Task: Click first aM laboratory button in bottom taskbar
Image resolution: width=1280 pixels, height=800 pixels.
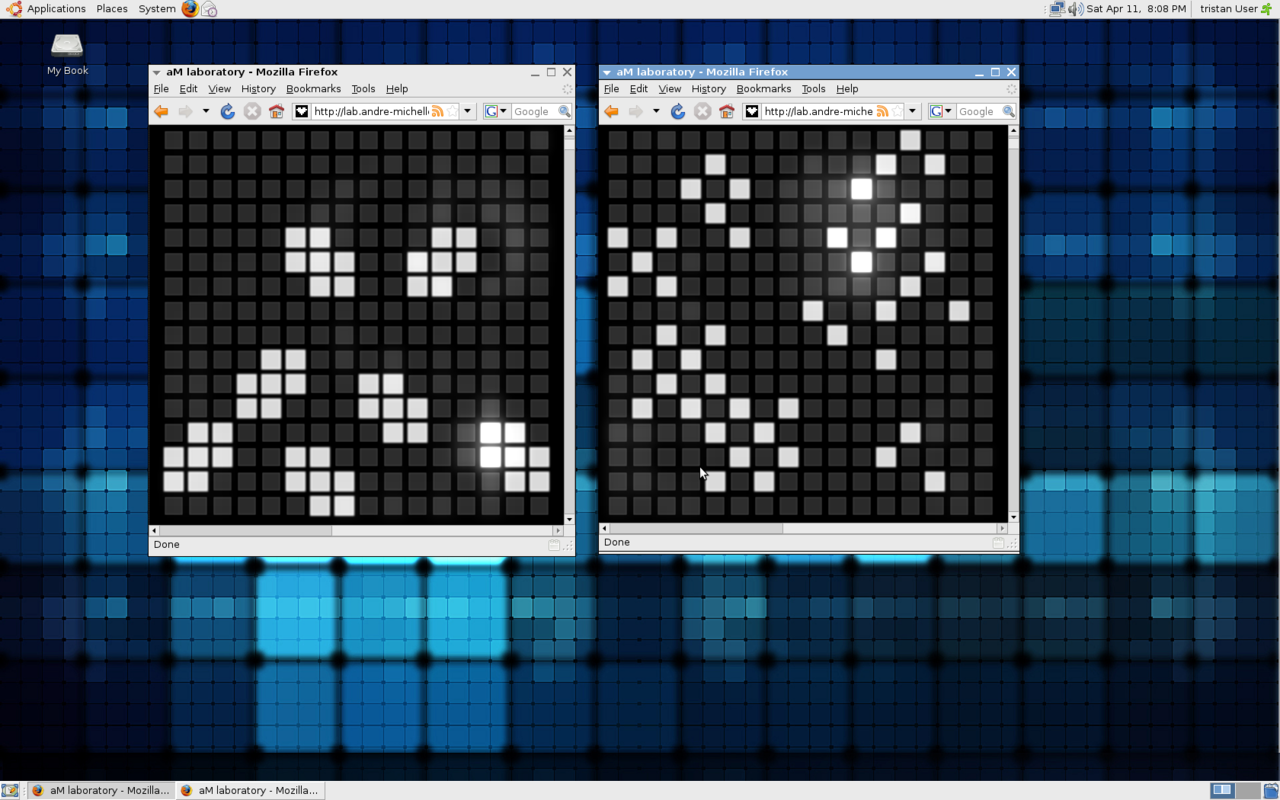Action: 99,790
